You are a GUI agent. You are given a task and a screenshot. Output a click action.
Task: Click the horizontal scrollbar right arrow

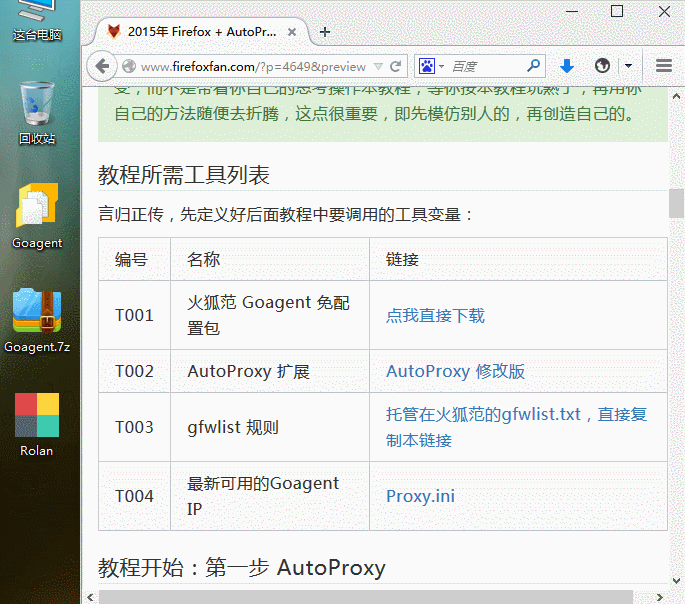pyautogui.click(x=660, y=597)
